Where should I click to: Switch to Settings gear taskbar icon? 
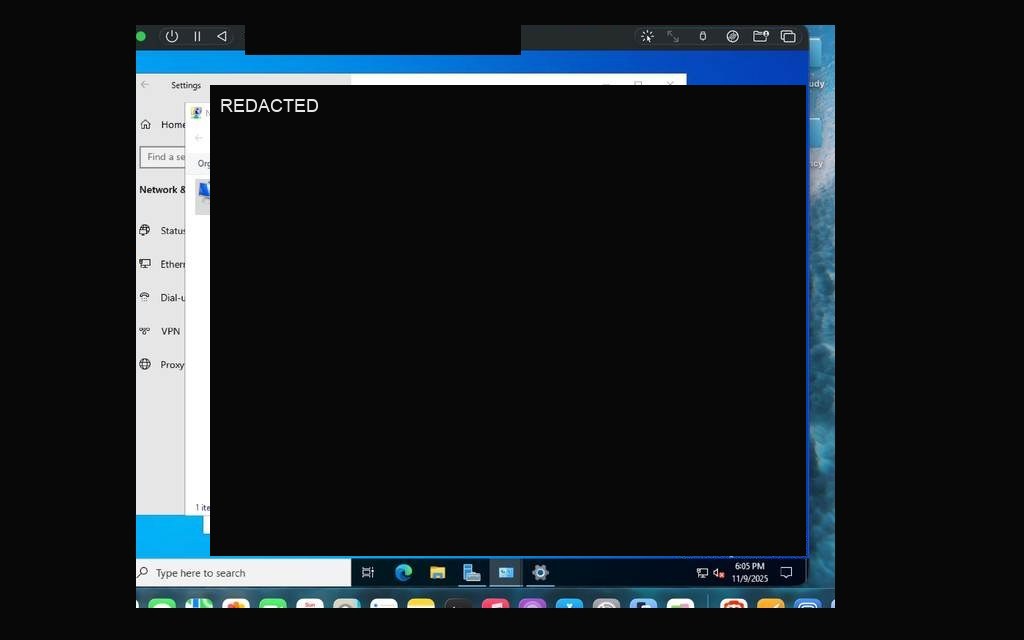540,573
